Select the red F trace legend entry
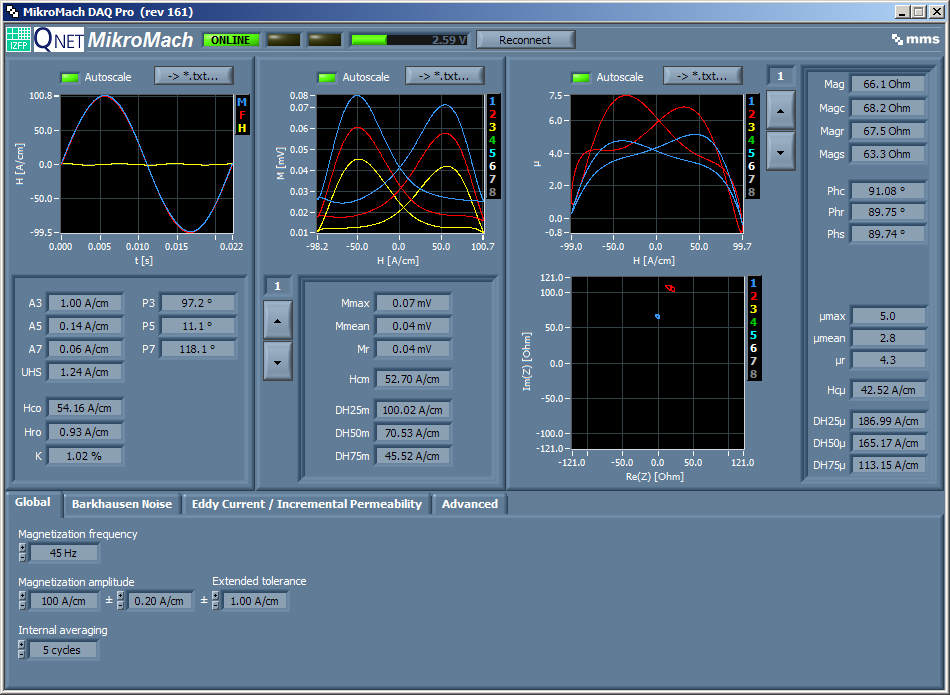 pos(242,115)
